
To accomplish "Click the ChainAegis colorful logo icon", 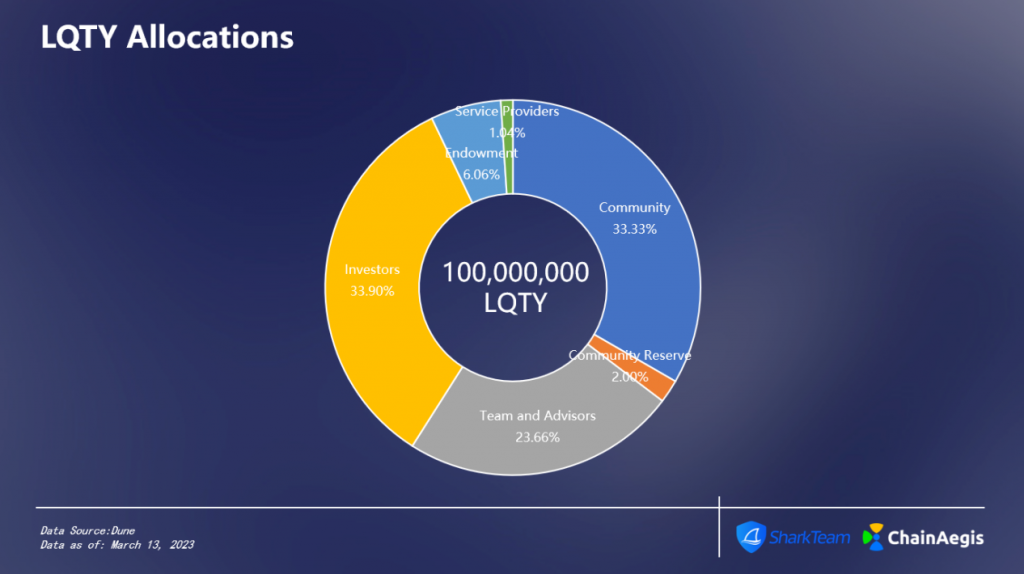I will click(x=873, y=537).
